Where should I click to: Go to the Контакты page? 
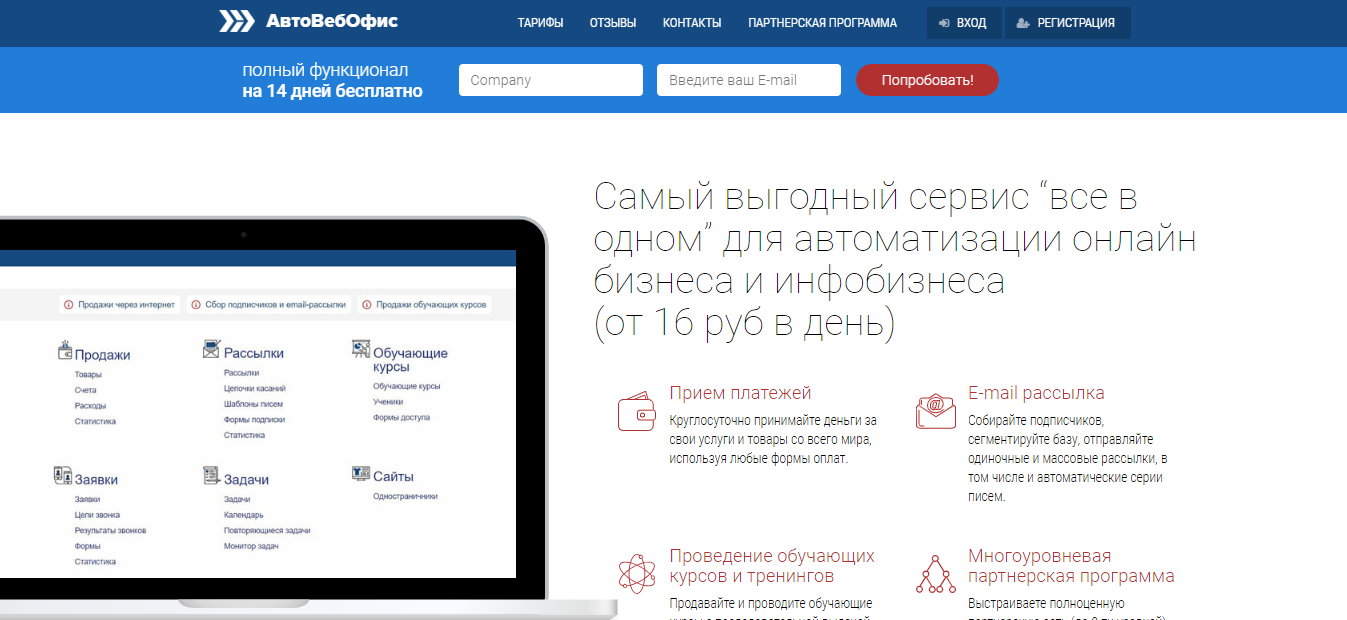coord(692,23)
